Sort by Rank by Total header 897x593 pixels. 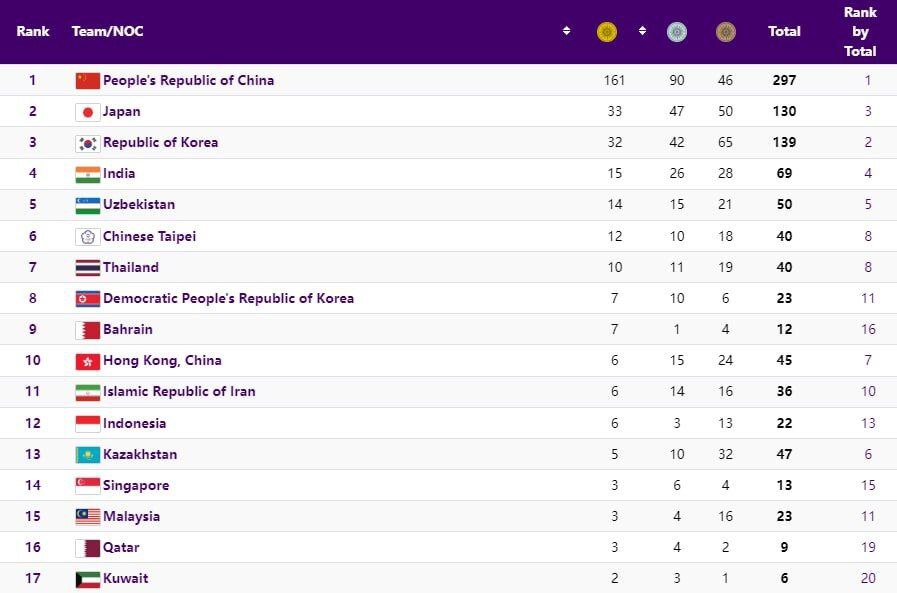pos(860,32)
